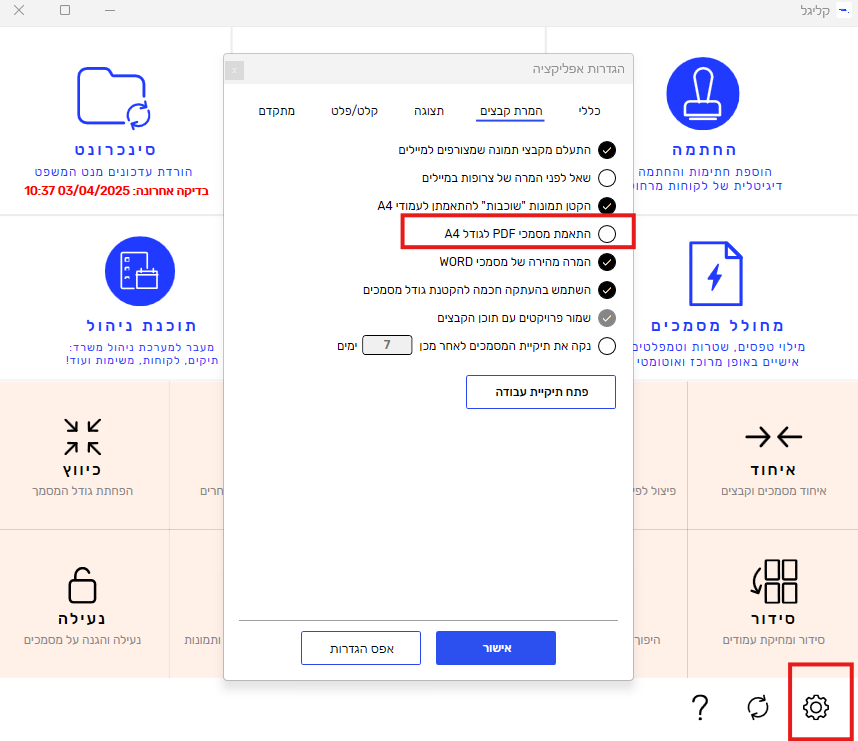Open the מתקדם (Advanced) tab
Viewport: 858px width, 741px height.
(x=277, y=110)
